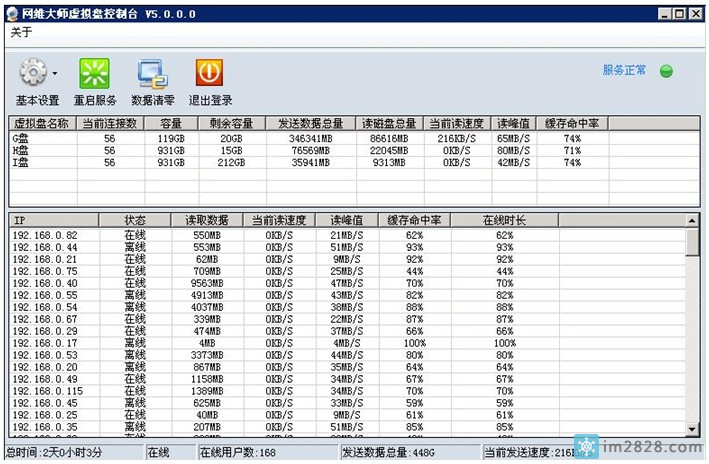Viewport: 709px width, 464px height.
Task: Sort by 发送数据总量 column header
Action: coord(311,123)
